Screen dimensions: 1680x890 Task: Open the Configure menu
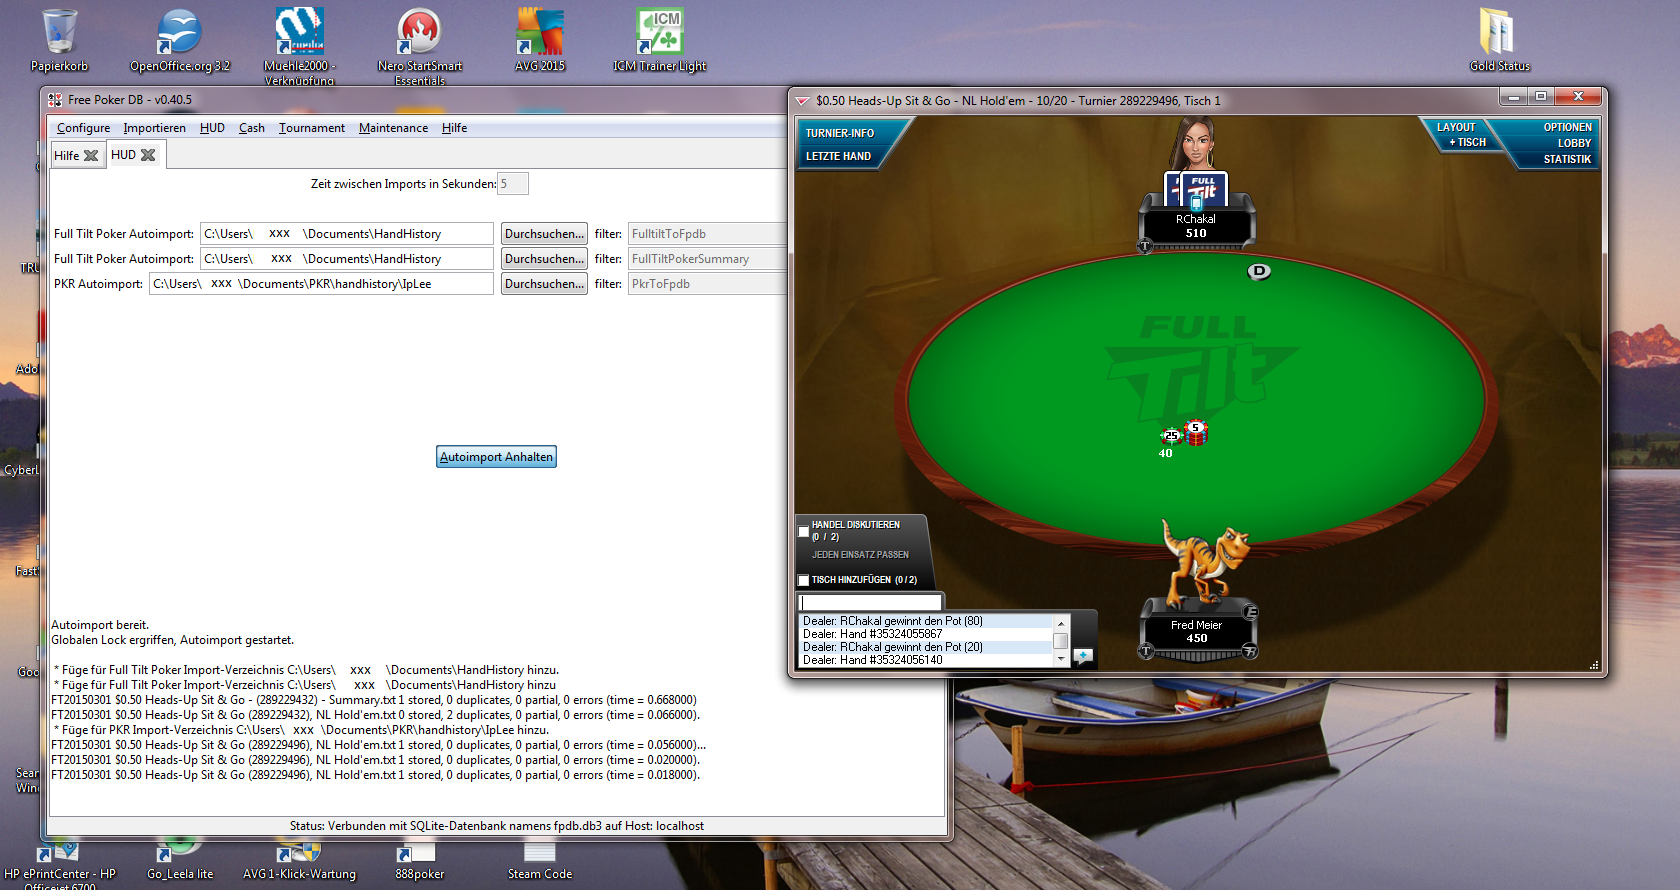(83, 128)
